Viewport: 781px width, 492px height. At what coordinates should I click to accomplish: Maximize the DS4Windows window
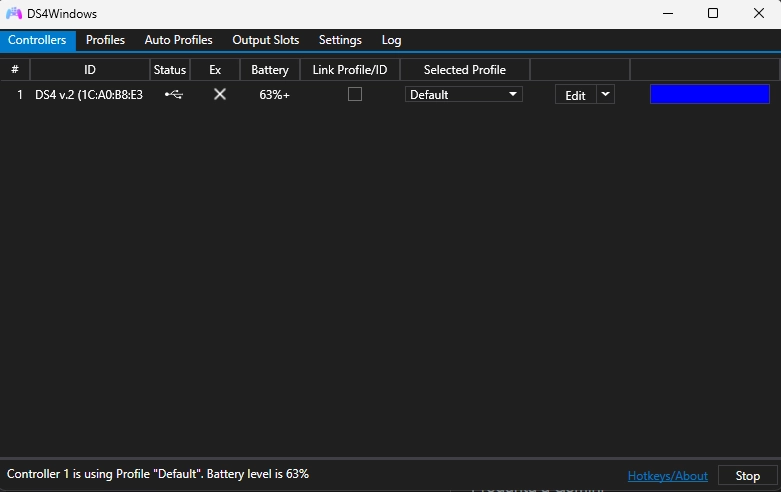pos(713,13)
